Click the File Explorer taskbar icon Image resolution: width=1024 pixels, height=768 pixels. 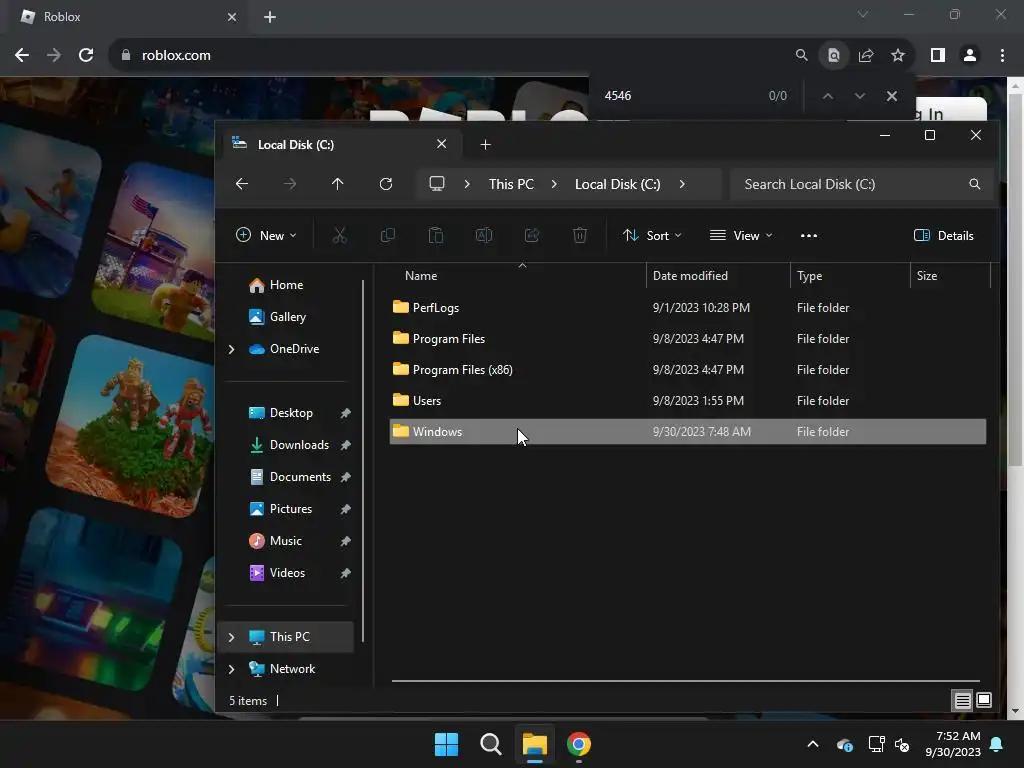[x=535, y=744]
